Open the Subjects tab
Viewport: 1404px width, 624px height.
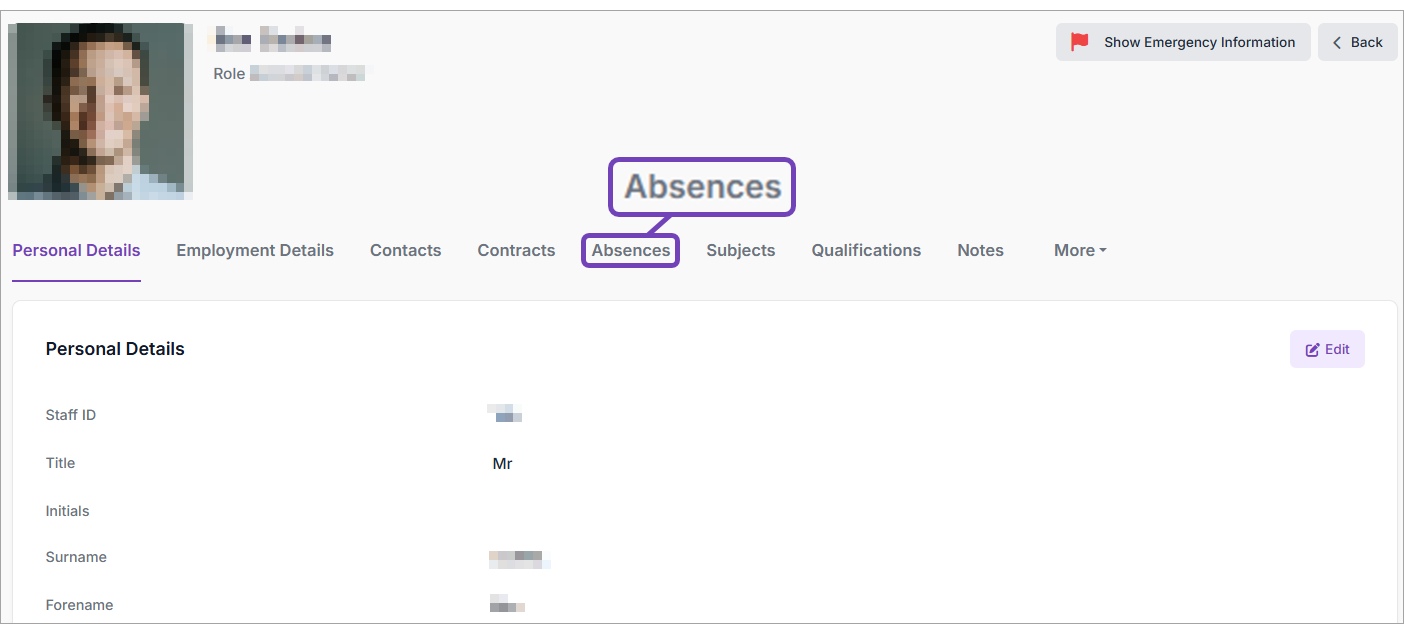(741, 250)
